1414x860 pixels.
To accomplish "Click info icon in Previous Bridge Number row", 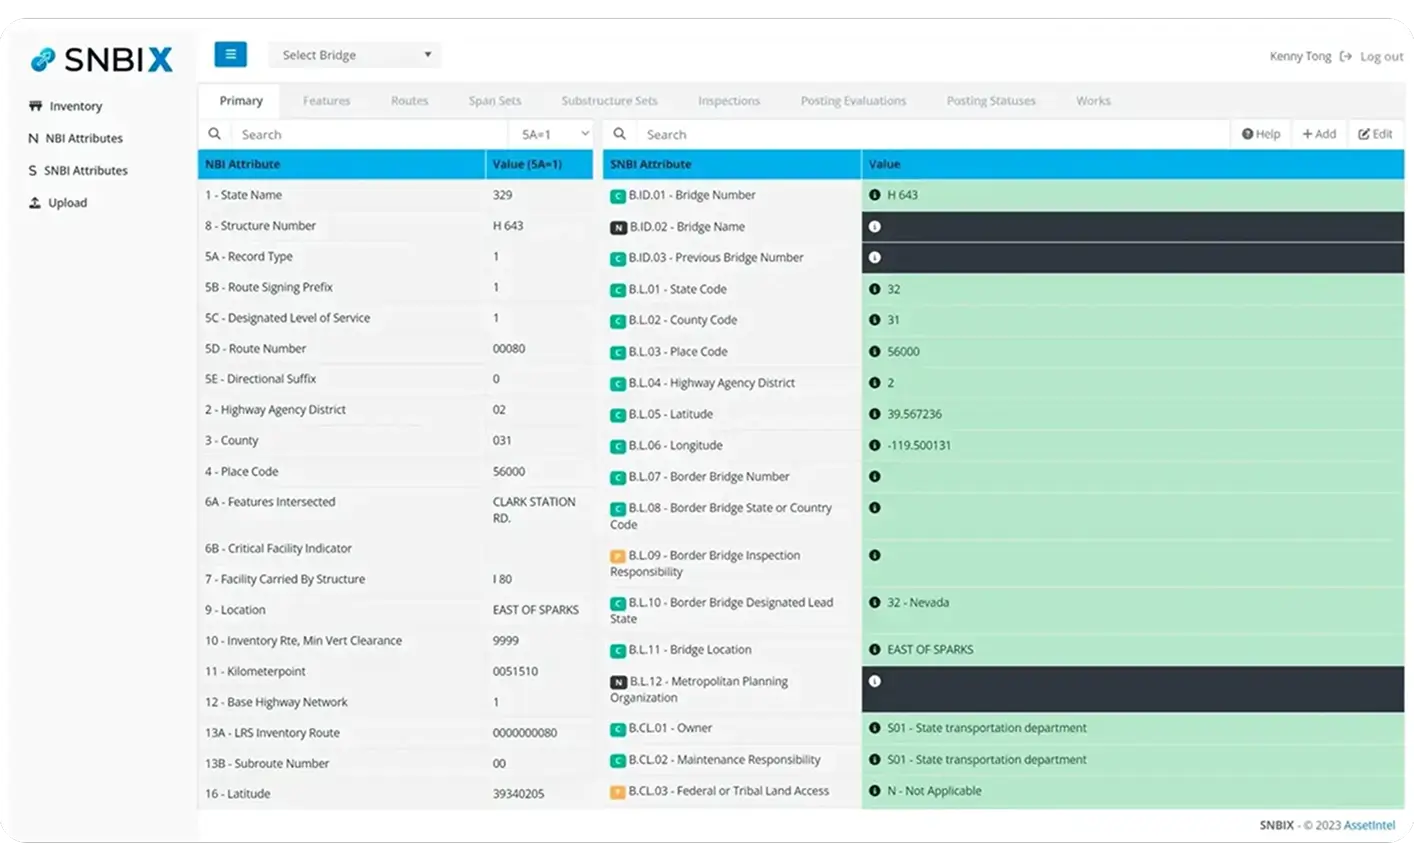I will pyautogui.click(x=875, y=258).
